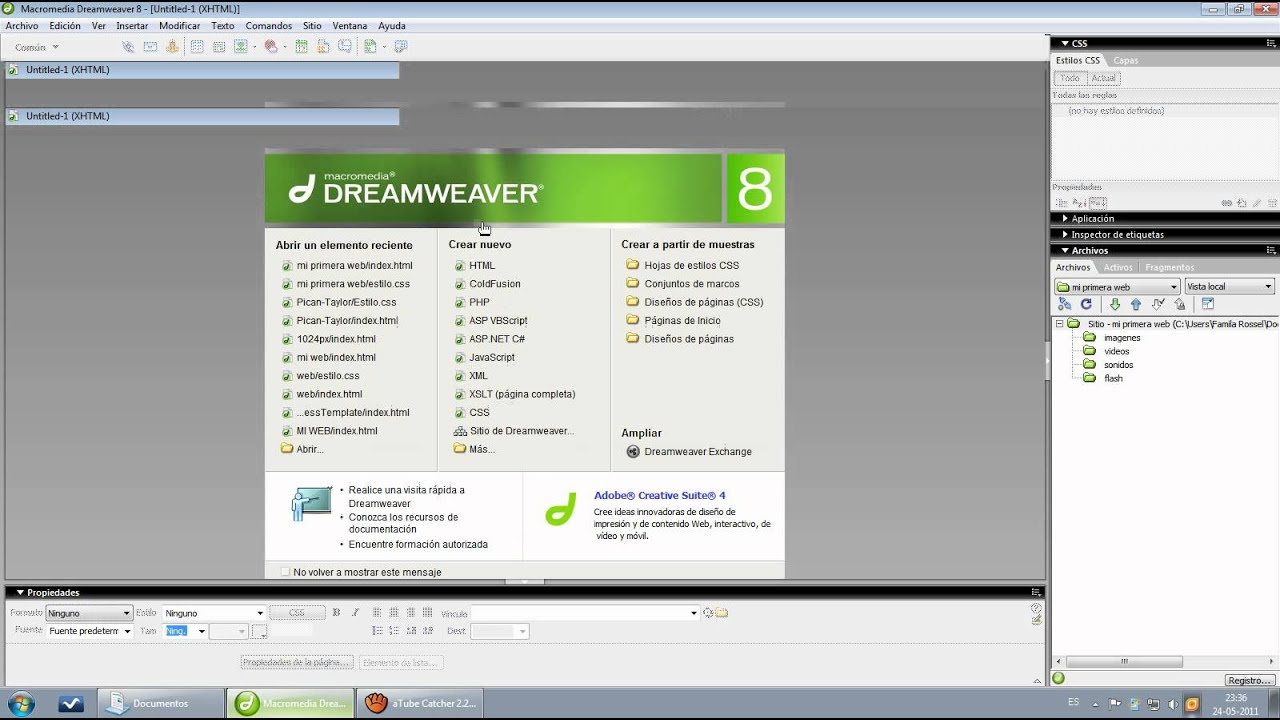
Task: Click the Check Out files icon
Action: pos(1158,304)
